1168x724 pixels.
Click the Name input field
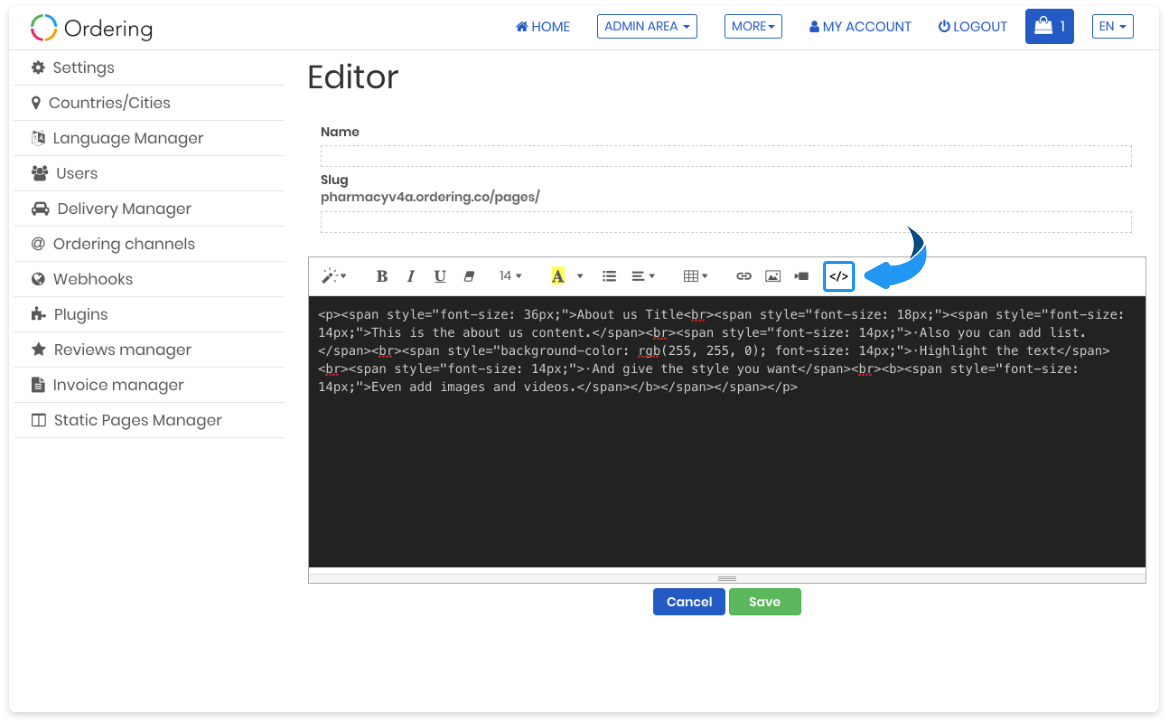(726, 156)
